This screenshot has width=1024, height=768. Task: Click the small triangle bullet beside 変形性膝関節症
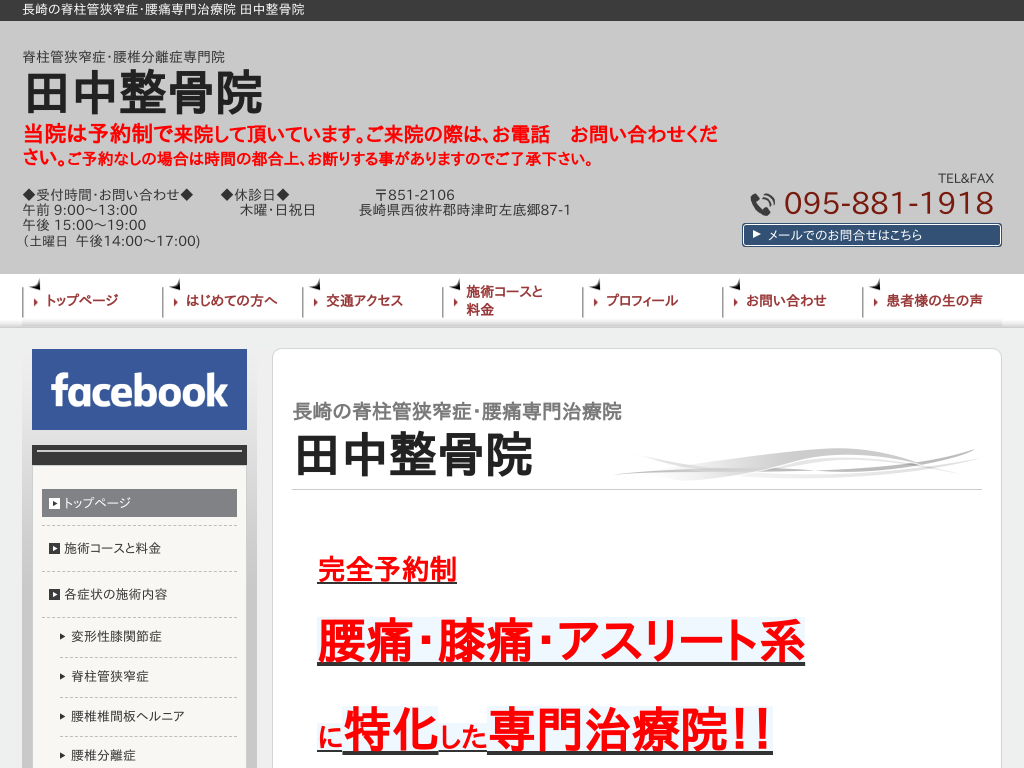pos(62,637)
